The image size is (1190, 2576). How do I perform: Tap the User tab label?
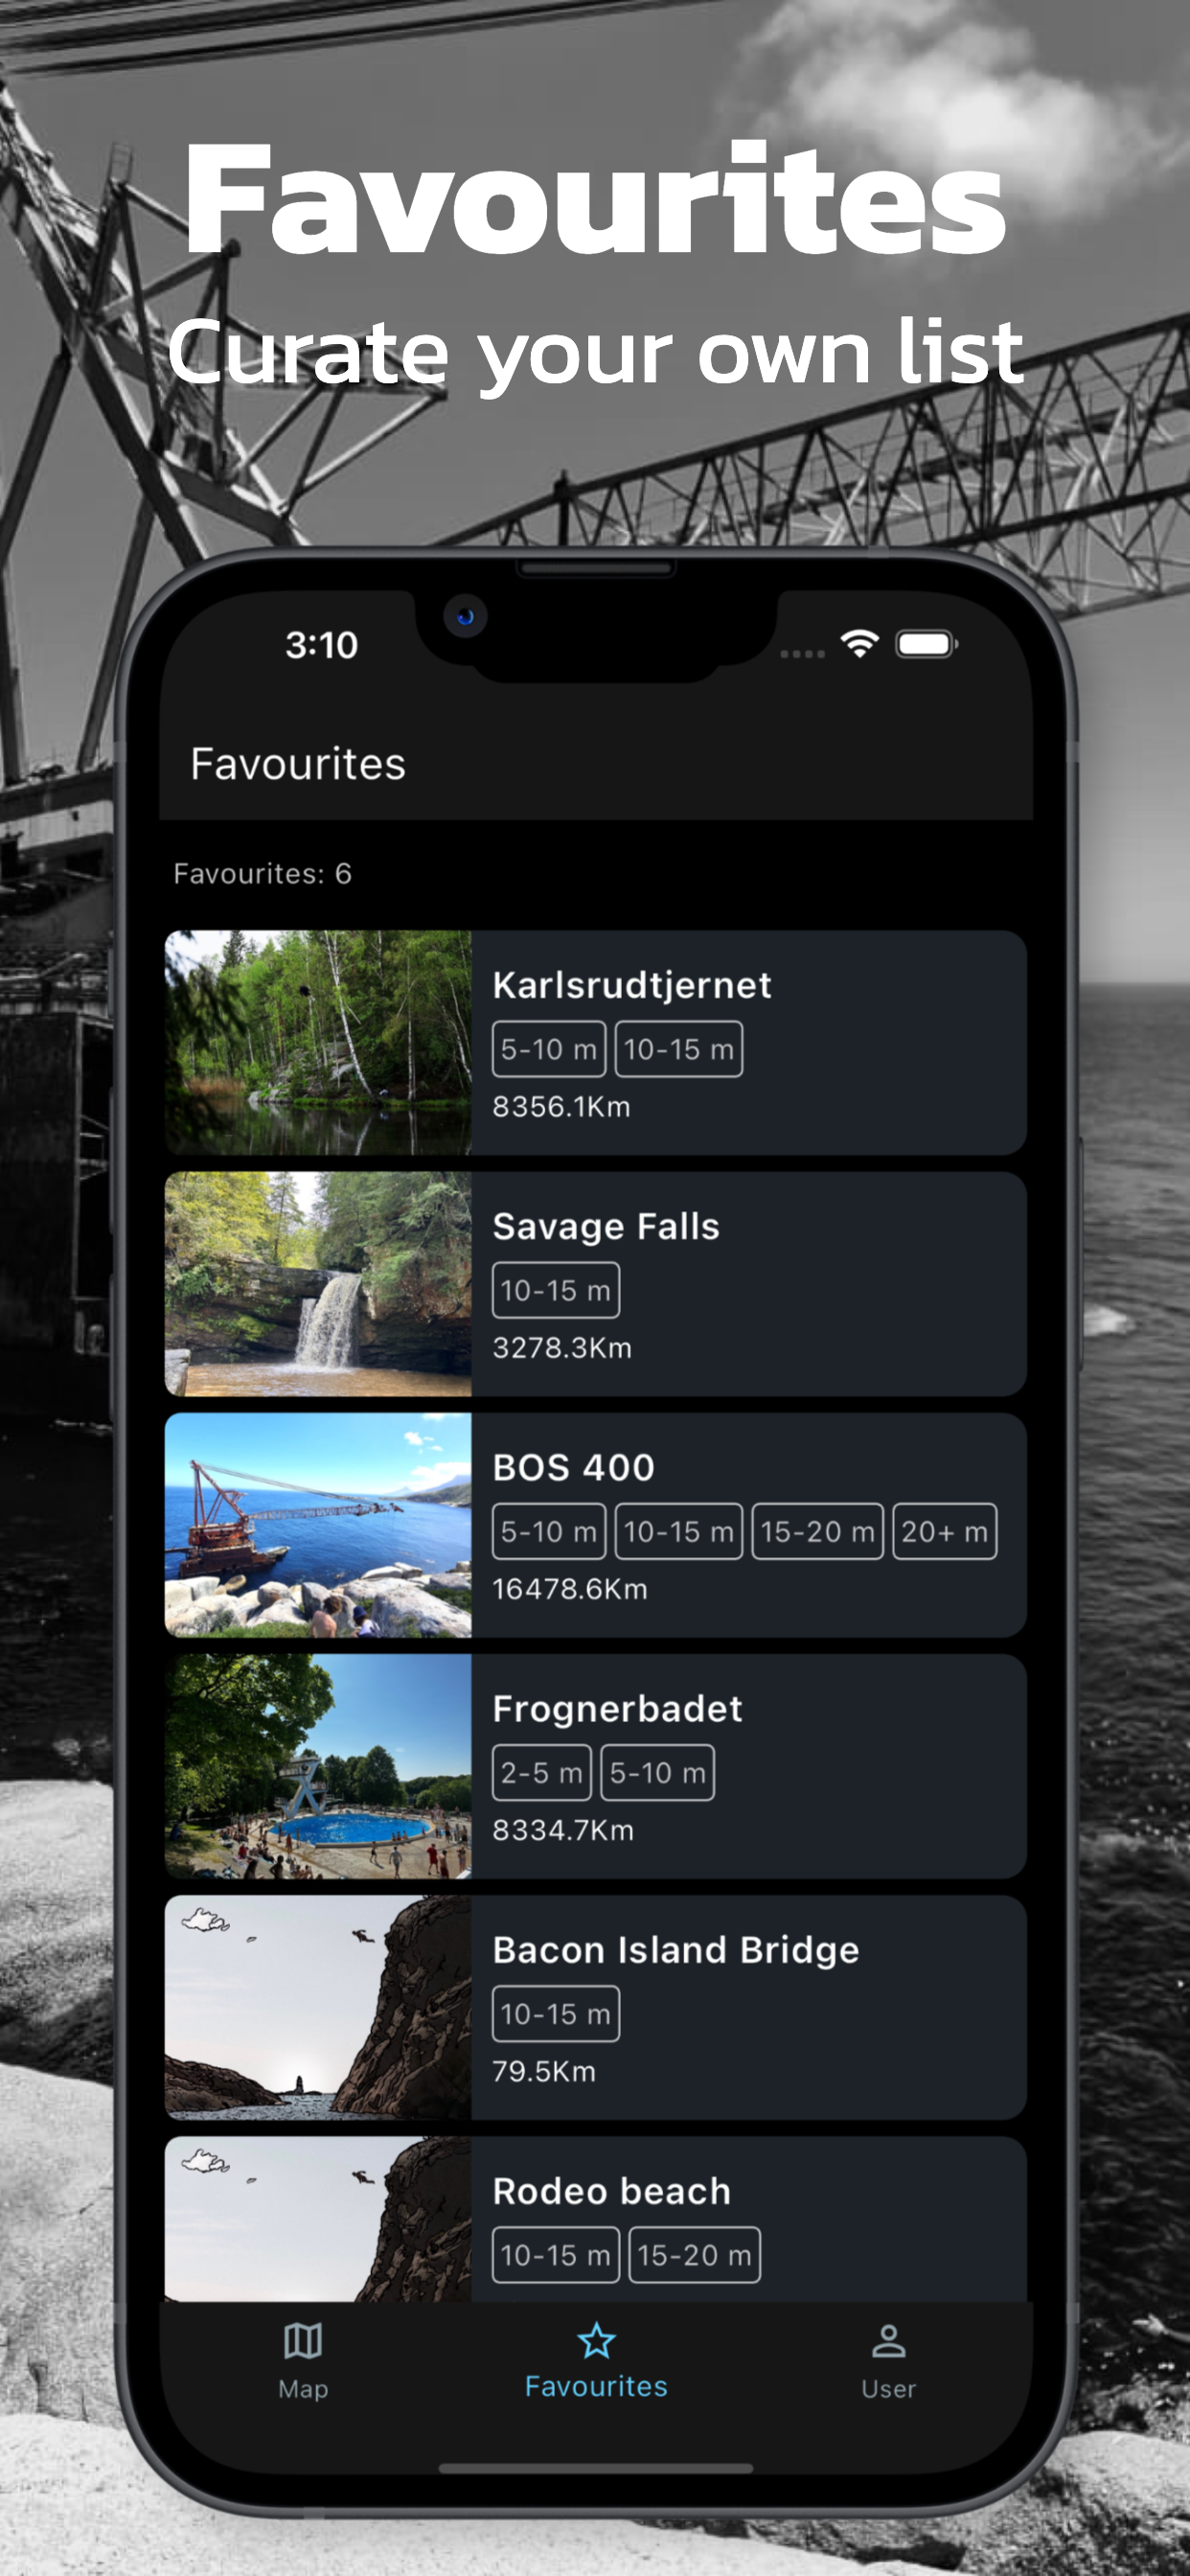888,2388
